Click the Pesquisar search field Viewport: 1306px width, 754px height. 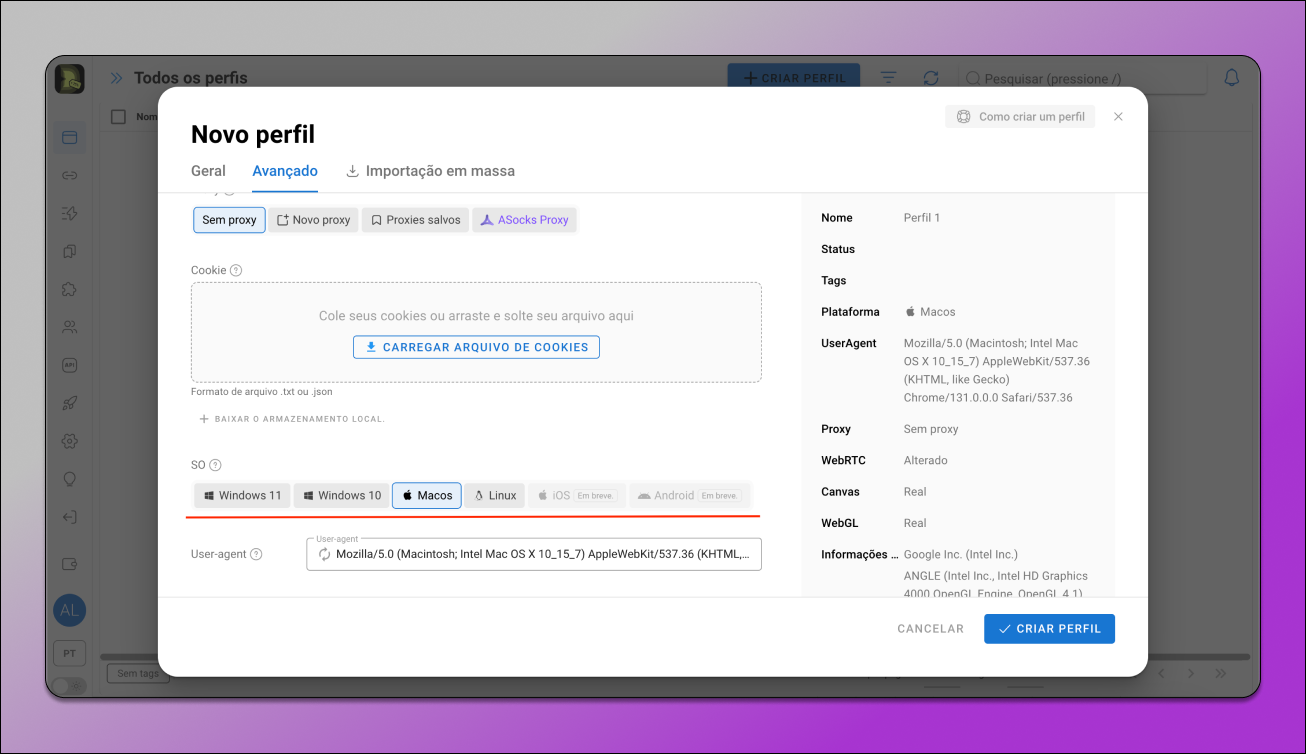pos(1082,78)
